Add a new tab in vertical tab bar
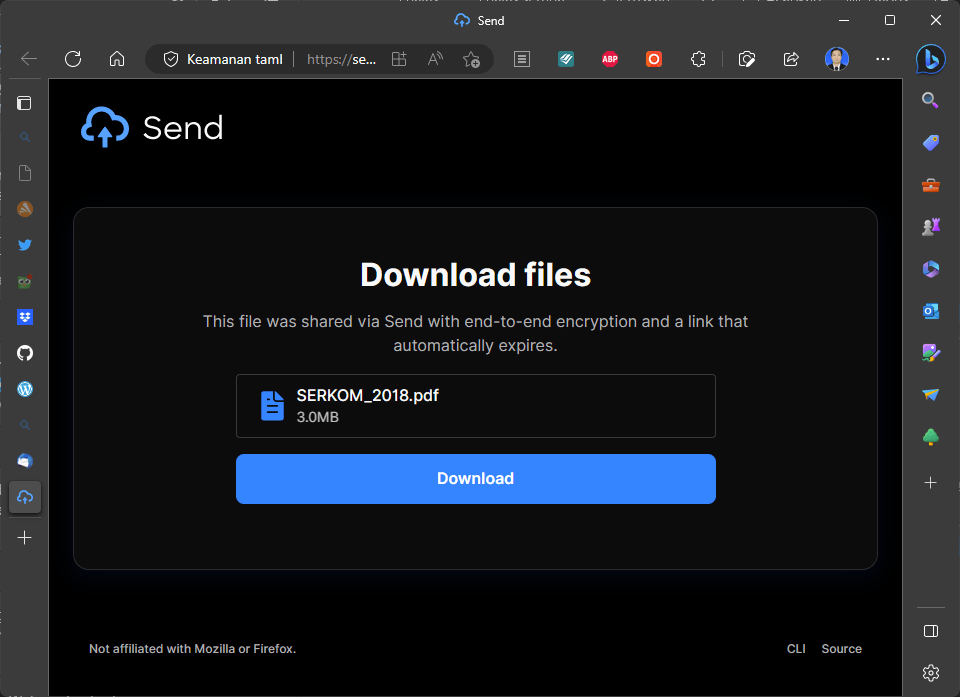The width and height of the screenshot is (960, 697). (x=25, y=537)
